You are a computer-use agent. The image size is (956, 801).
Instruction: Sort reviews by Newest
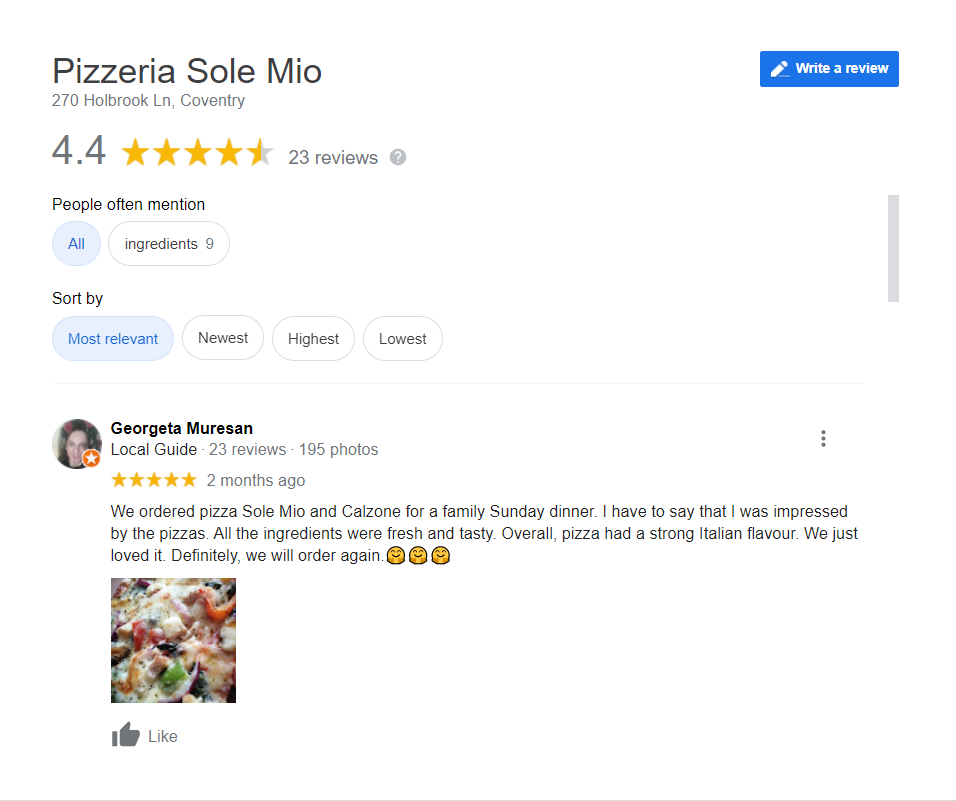pyautogui.click(x=223, y=338)
